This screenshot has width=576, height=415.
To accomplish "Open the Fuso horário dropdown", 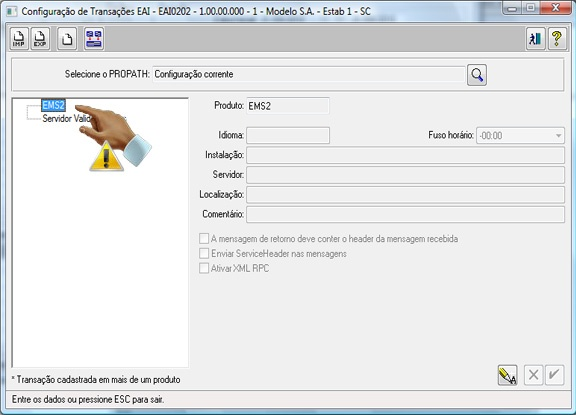I will point(520,136).
